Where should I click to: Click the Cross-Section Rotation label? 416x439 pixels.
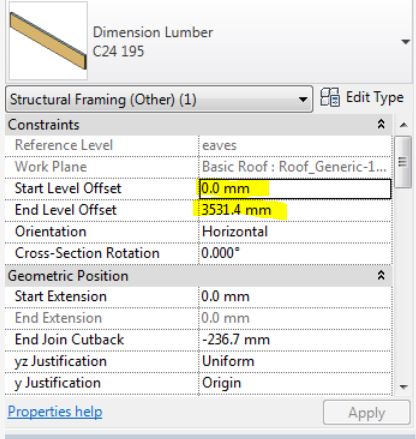click(87, 253)
